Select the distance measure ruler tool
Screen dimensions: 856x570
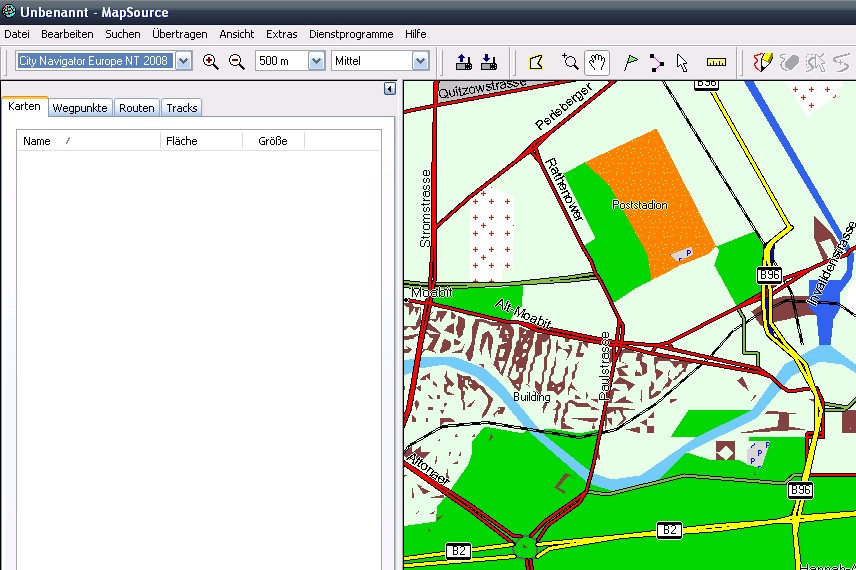[x=715, y=61]
